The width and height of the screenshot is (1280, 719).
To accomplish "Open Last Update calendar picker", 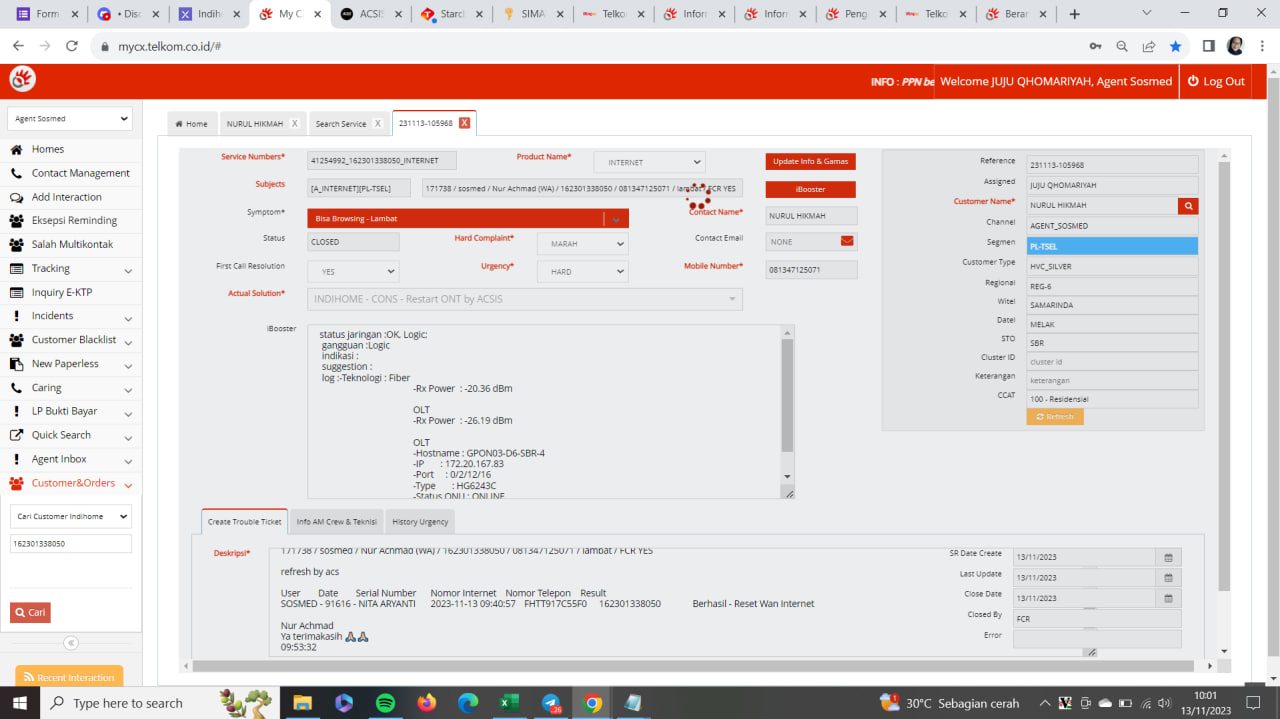I will 1168,577.
